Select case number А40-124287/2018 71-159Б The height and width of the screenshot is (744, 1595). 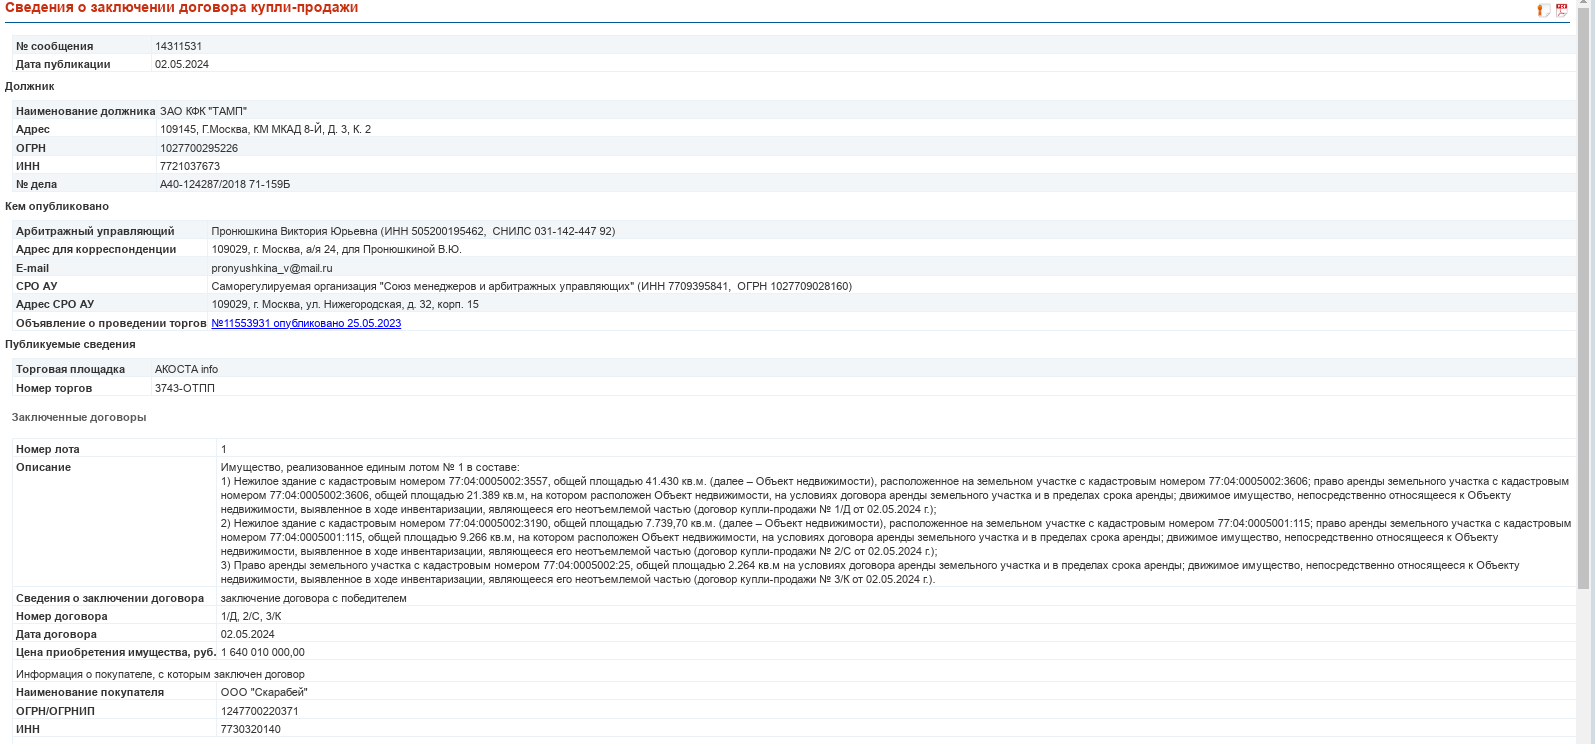tap(225, 184)
